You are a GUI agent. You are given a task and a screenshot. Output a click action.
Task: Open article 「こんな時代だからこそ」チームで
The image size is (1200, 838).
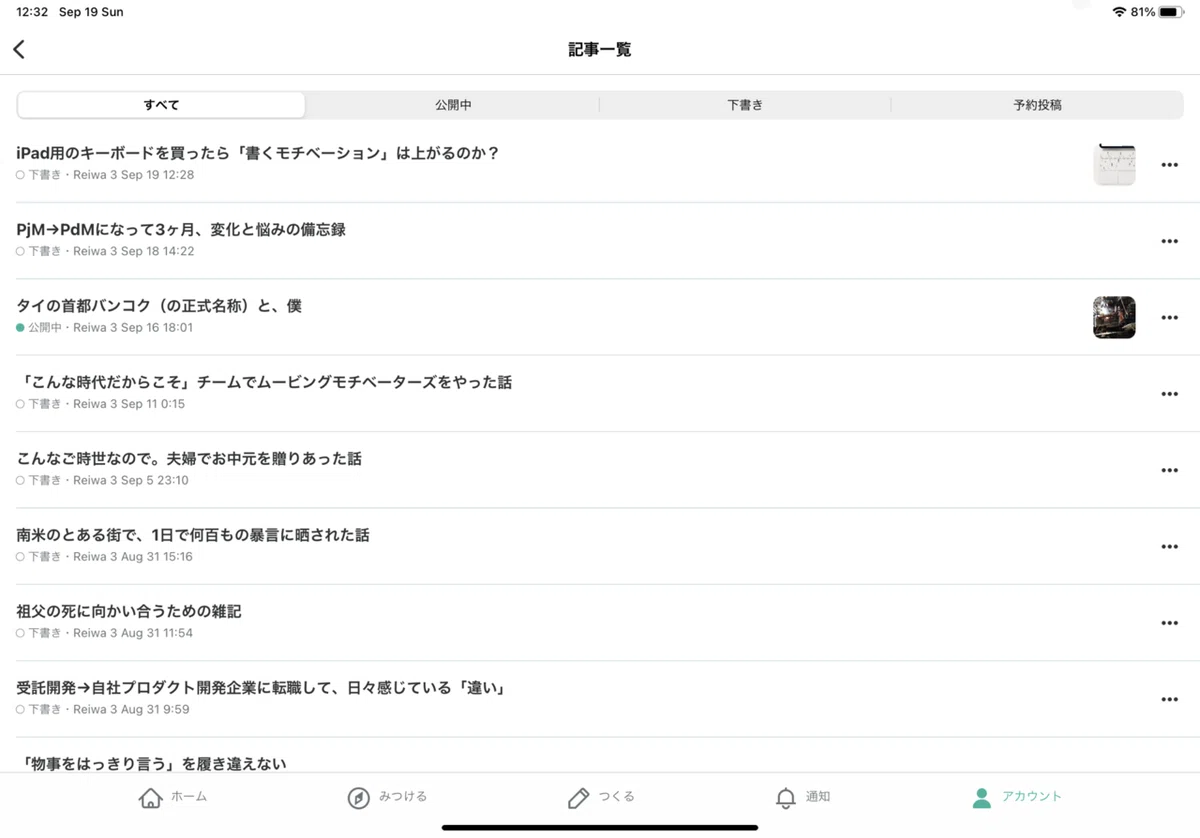[265, 382]
